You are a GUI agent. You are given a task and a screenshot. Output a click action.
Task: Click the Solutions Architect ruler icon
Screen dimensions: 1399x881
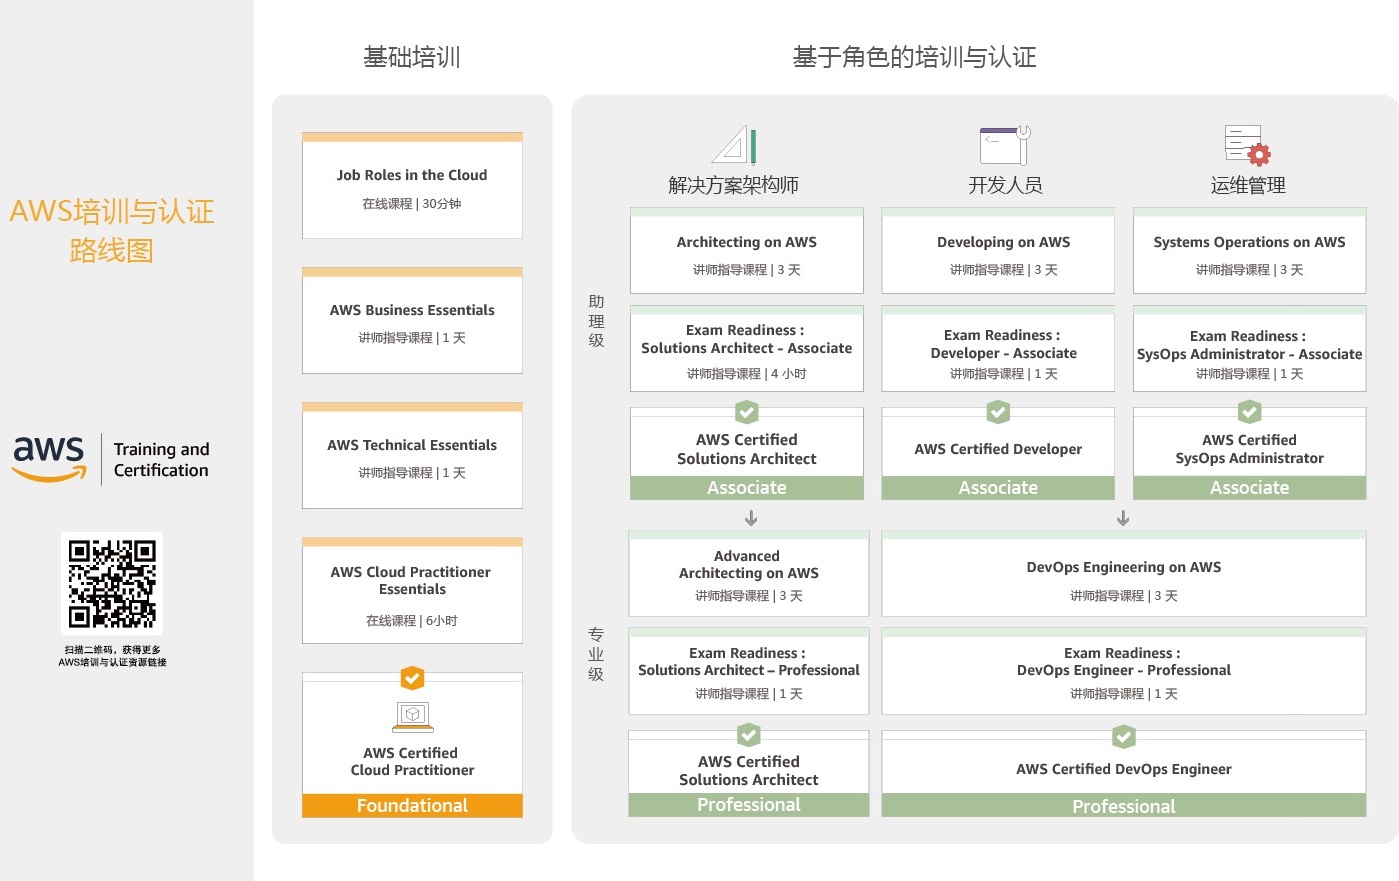tap(734, 144)
